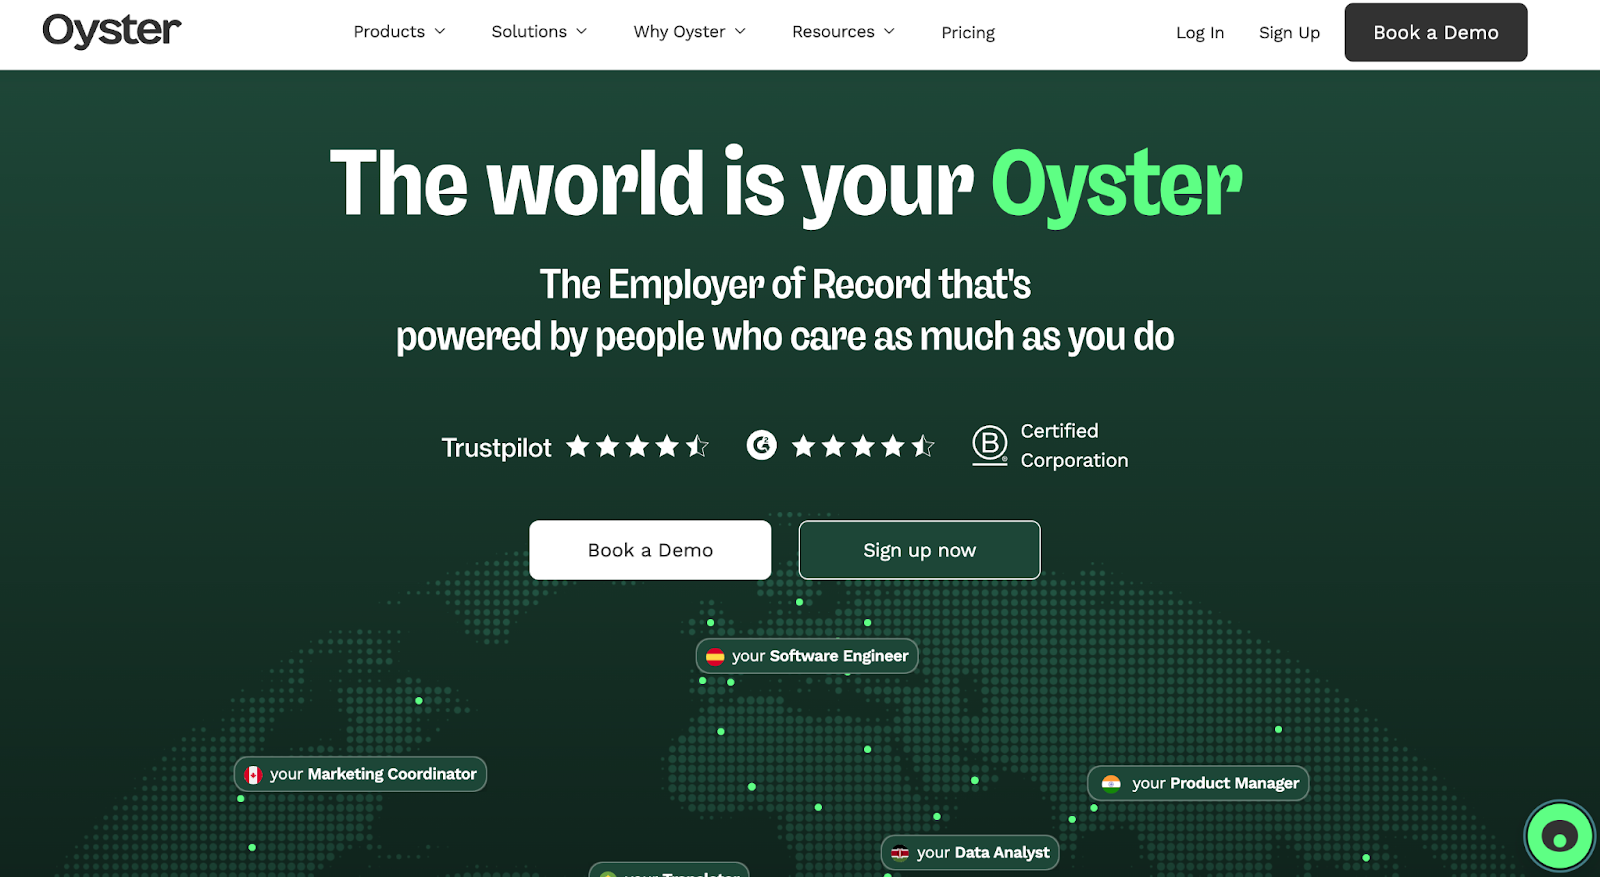The width and height of the screenshot is (1600, 877).
Task: Click the Kenya flag on Data Analyst tag
Action: [900, 853]
